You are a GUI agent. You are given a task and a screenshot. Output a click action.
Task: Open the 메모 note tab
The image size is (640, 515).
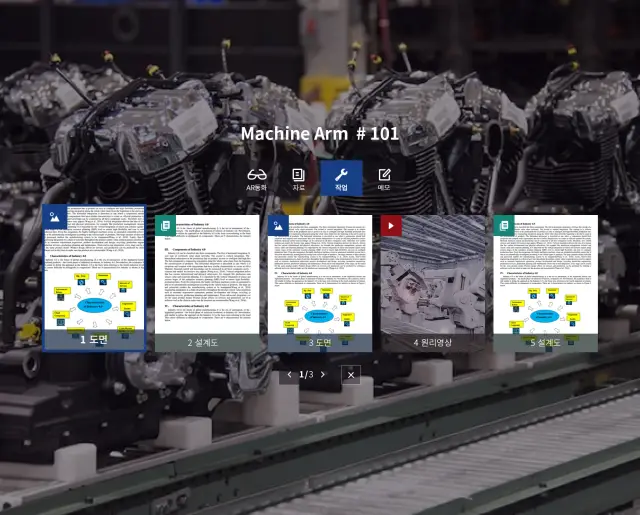(x=384, y=179)
